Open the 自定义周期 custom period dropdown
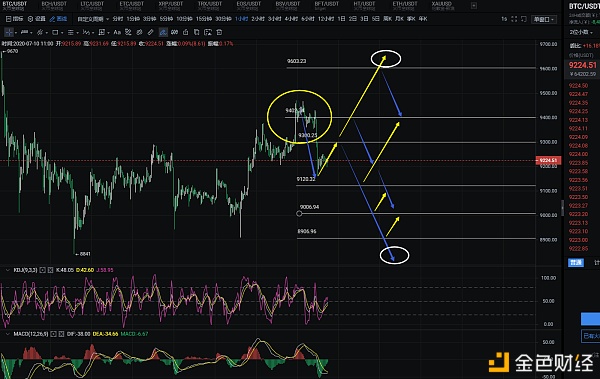This screenshot has height=379, width=600. (93, 19)
